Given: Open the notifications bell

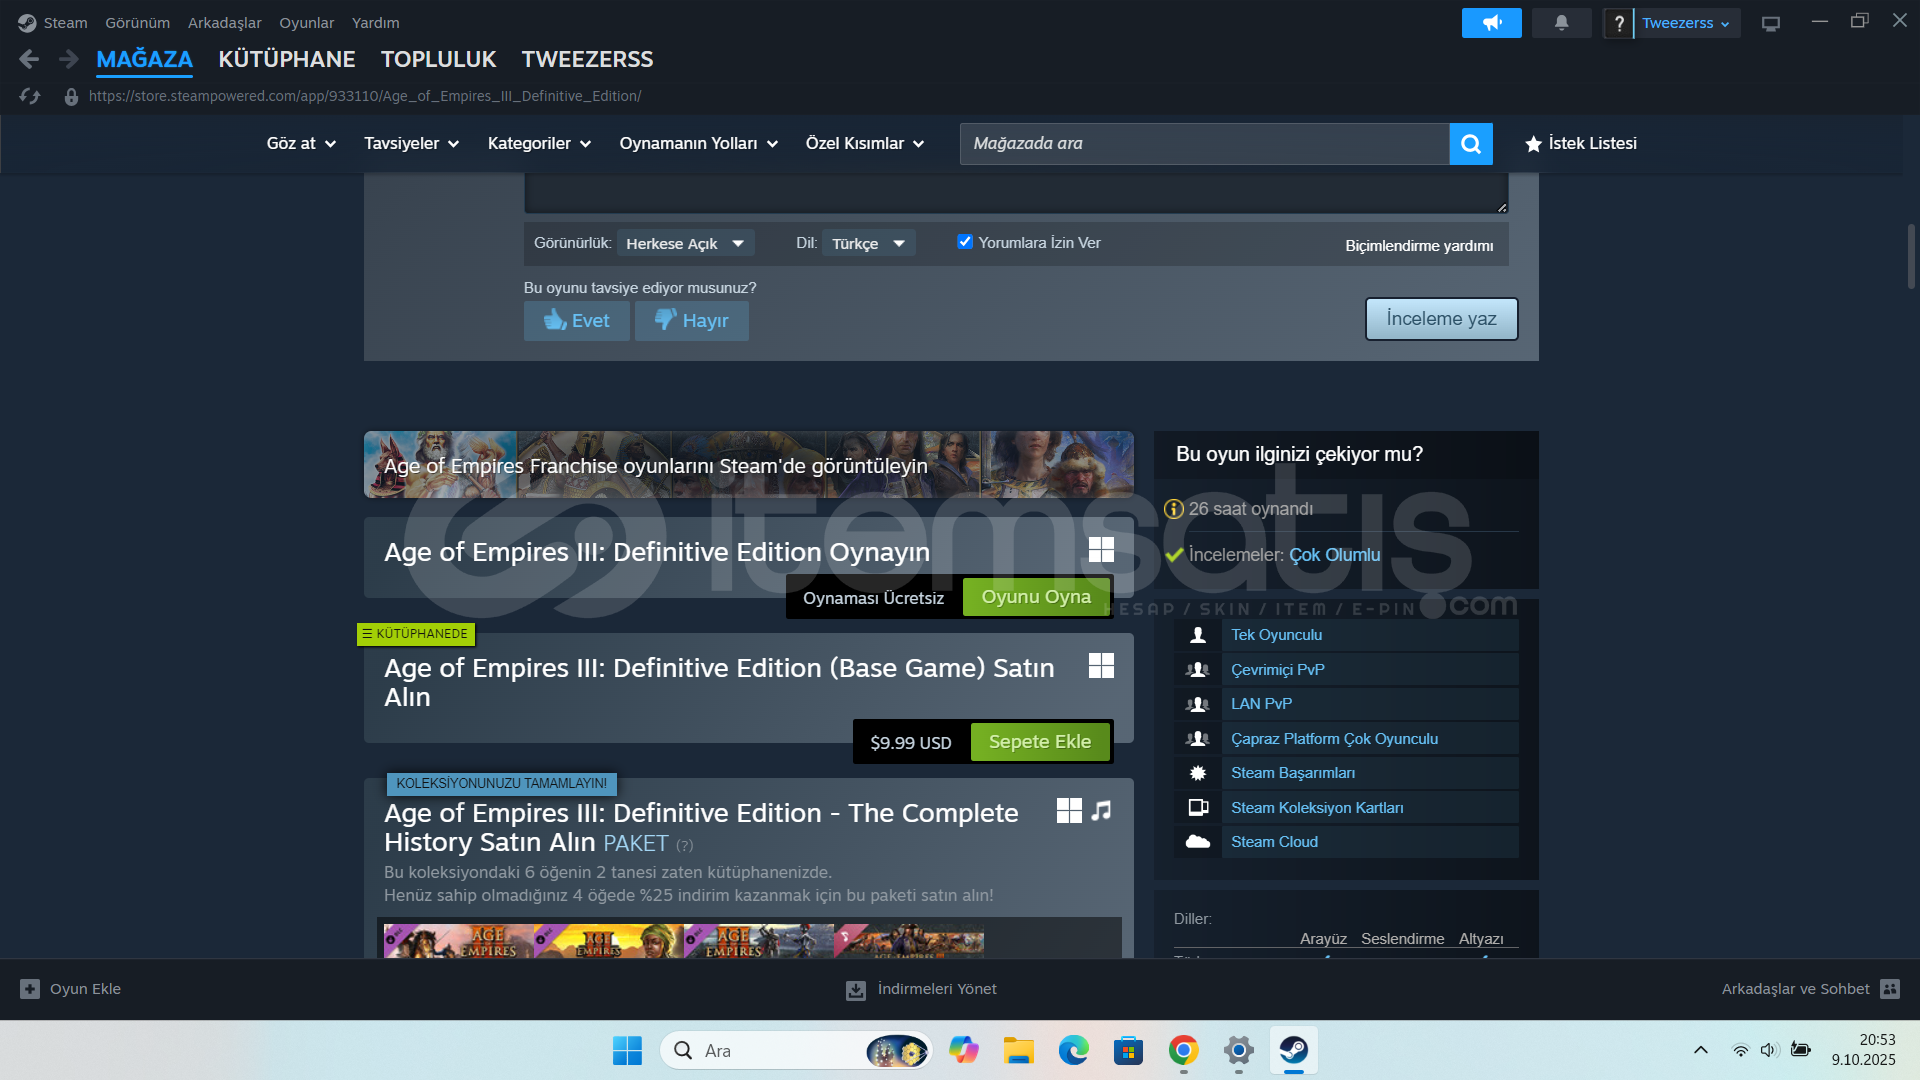Looking at the screenshot, I should coord(1561,23).
